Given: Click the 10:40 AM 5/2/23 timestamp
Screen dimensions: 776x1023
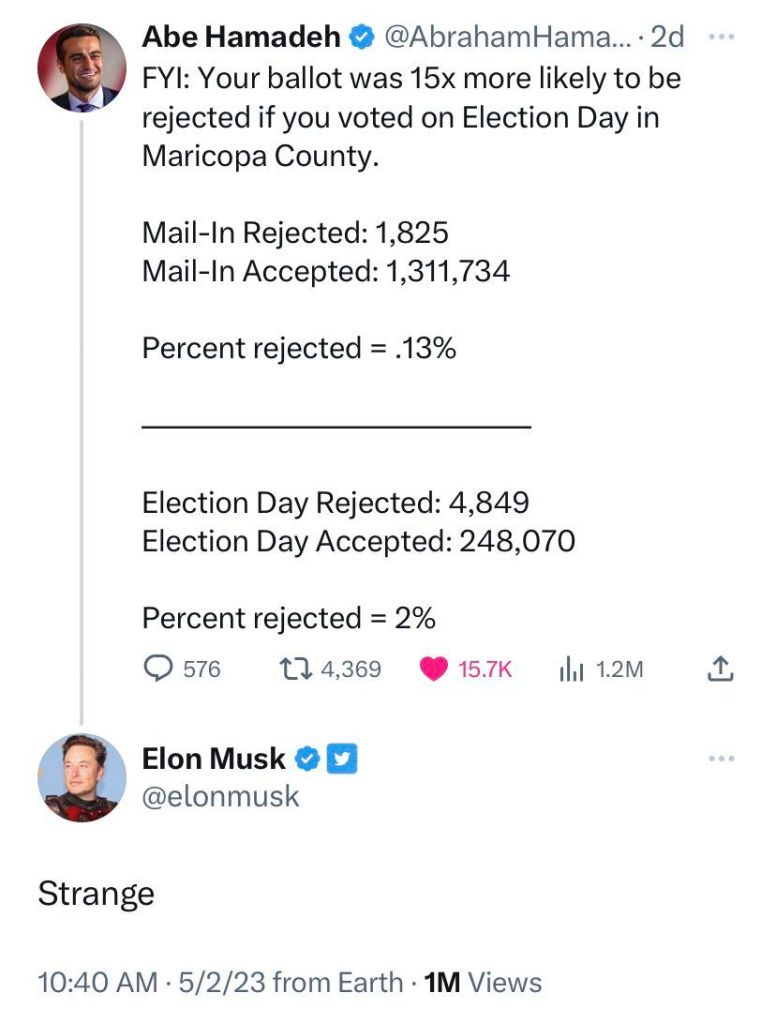Looking at the screenshot, I should pyautogui.click(x=150, y=982).
